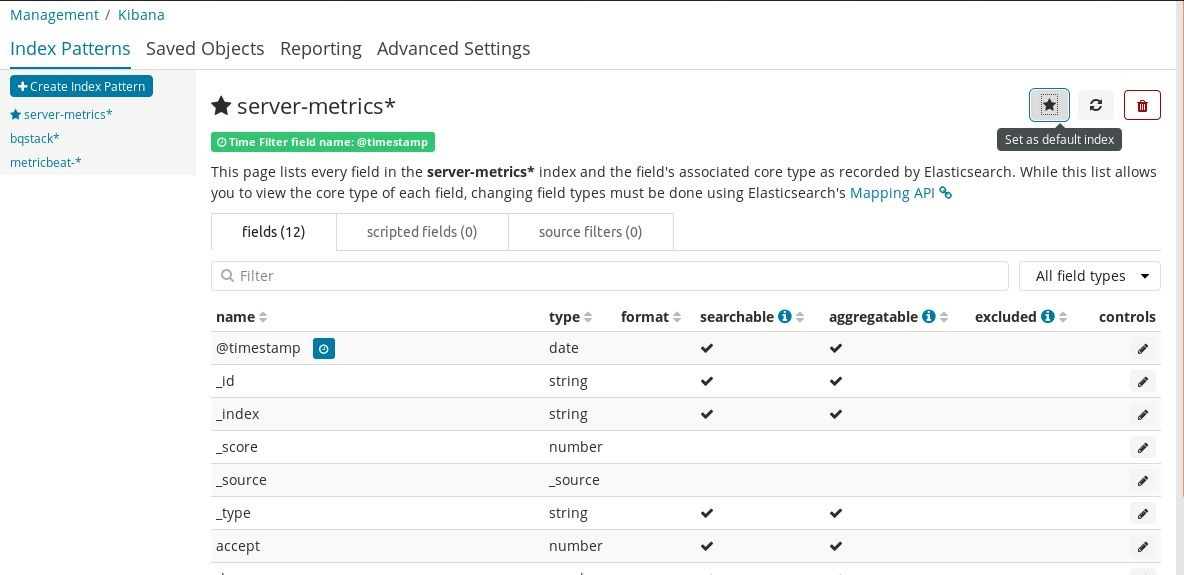The height and width of the screenshot is (575, 1184).
Task: Click the refresh field list icon
Action: pos(1096,104)
